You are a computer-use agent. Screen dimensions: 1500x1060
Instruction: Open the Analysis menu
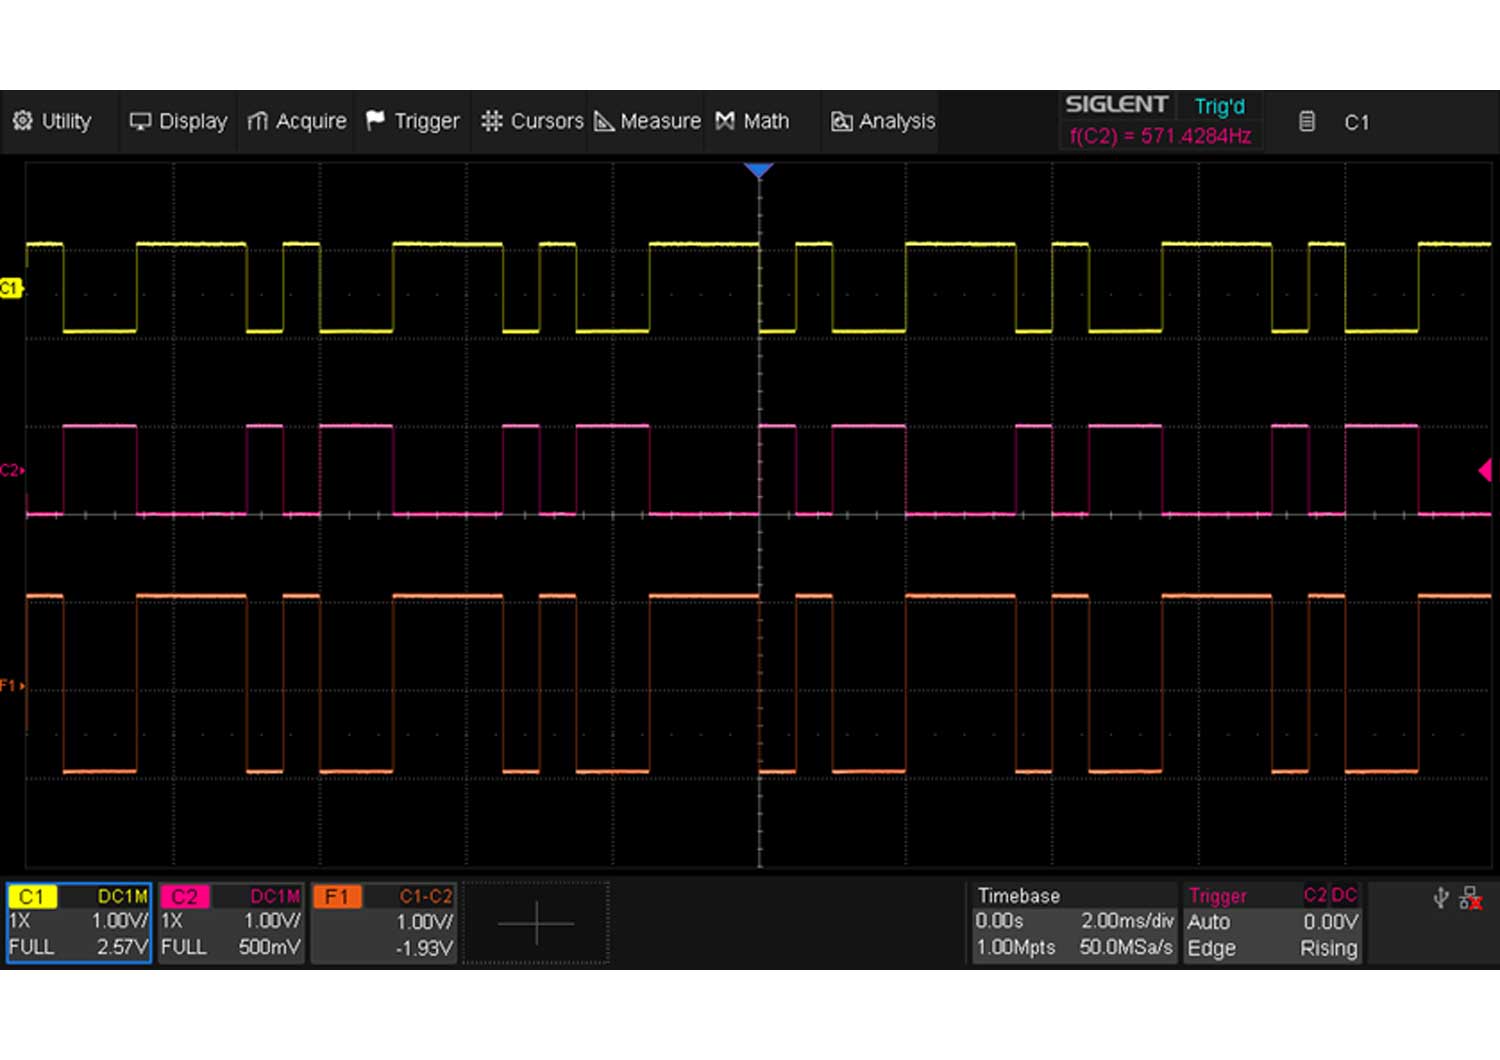(883, 121)
